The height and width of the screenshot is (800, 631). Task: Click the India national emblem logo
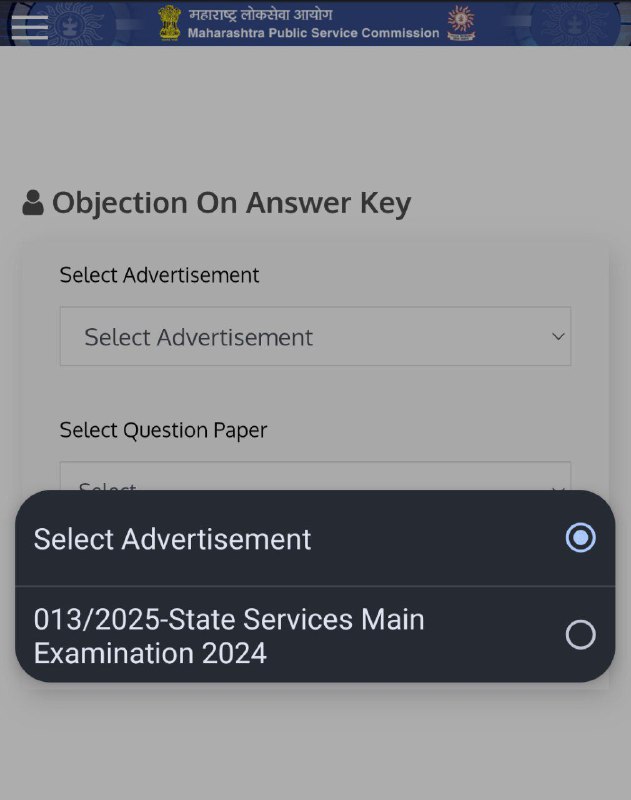(169, 23)
